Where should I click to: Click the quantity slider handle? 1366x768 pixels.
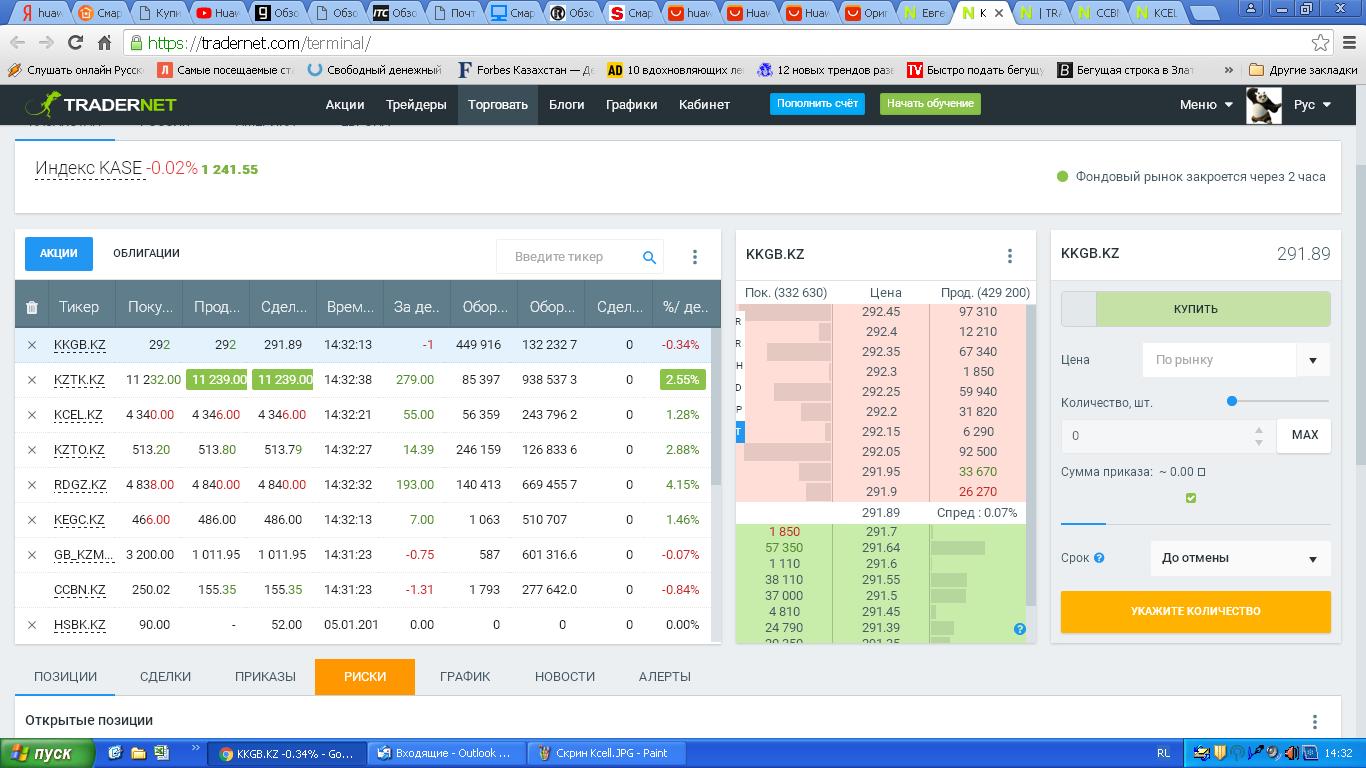1232,401
